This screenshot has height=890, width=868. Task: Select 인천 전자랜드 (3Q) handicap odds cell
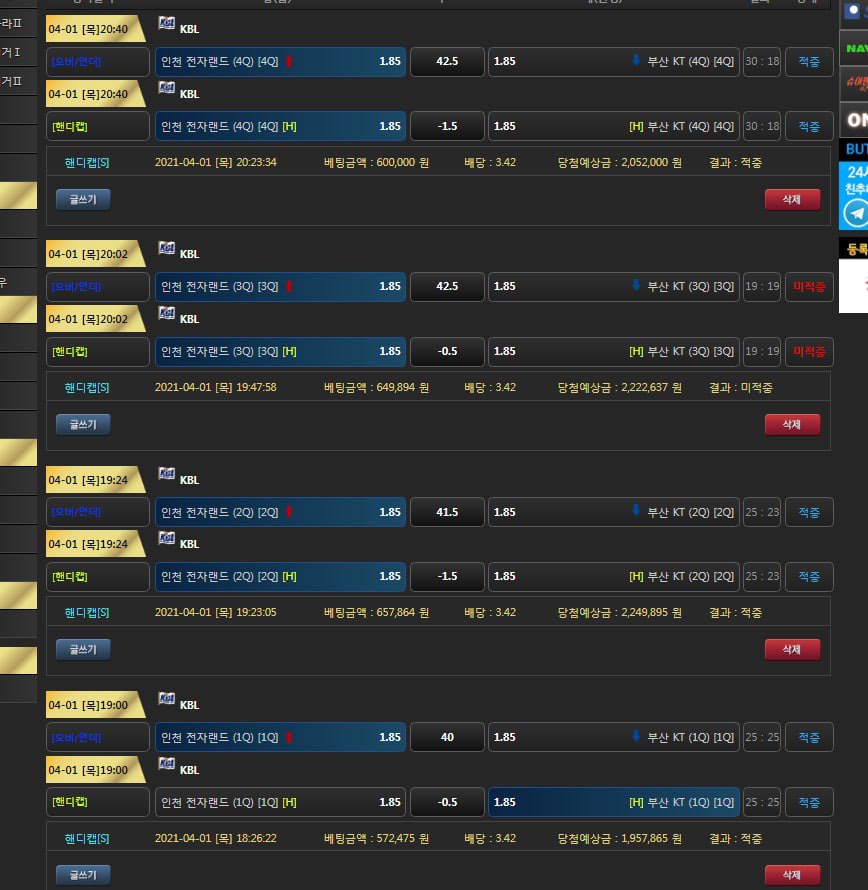pos(280,352)
